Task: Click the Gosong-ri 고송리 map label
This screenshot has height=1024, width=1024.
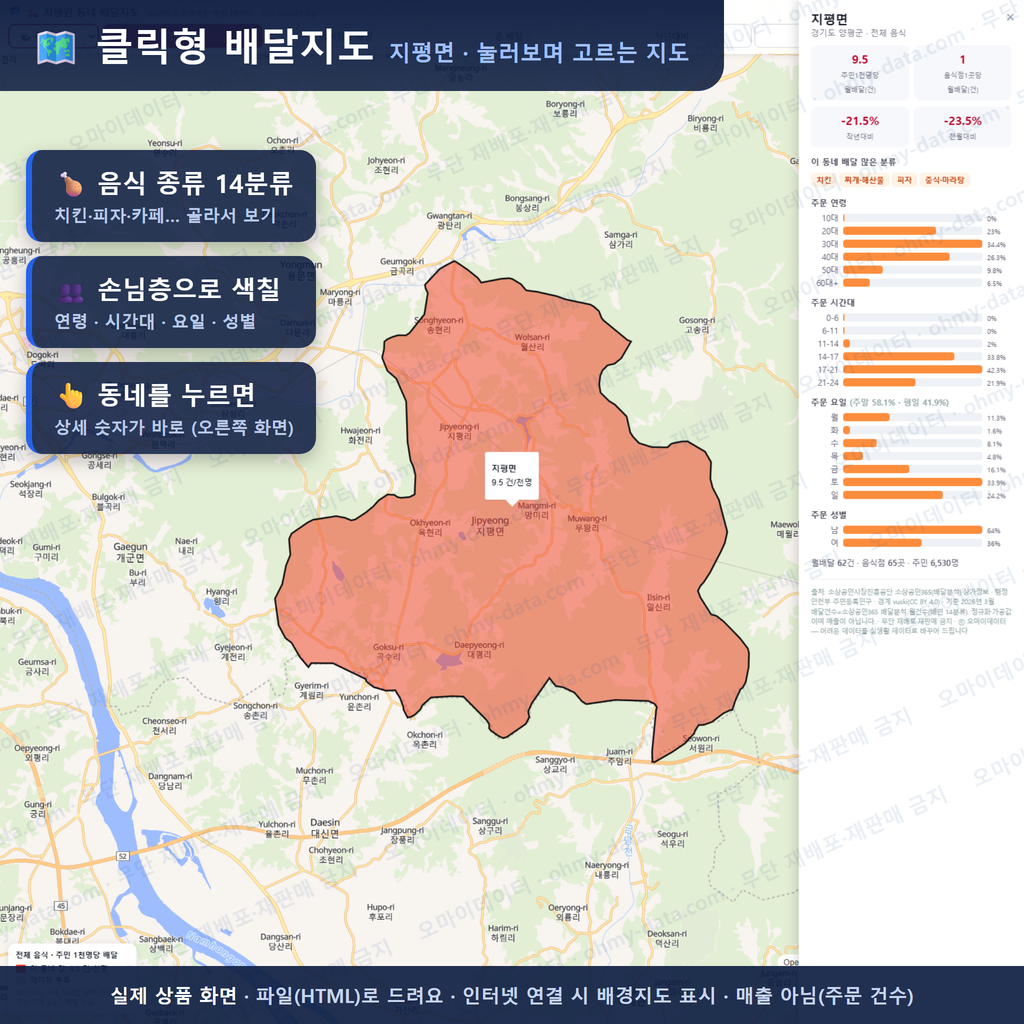Action: point(697,325)
